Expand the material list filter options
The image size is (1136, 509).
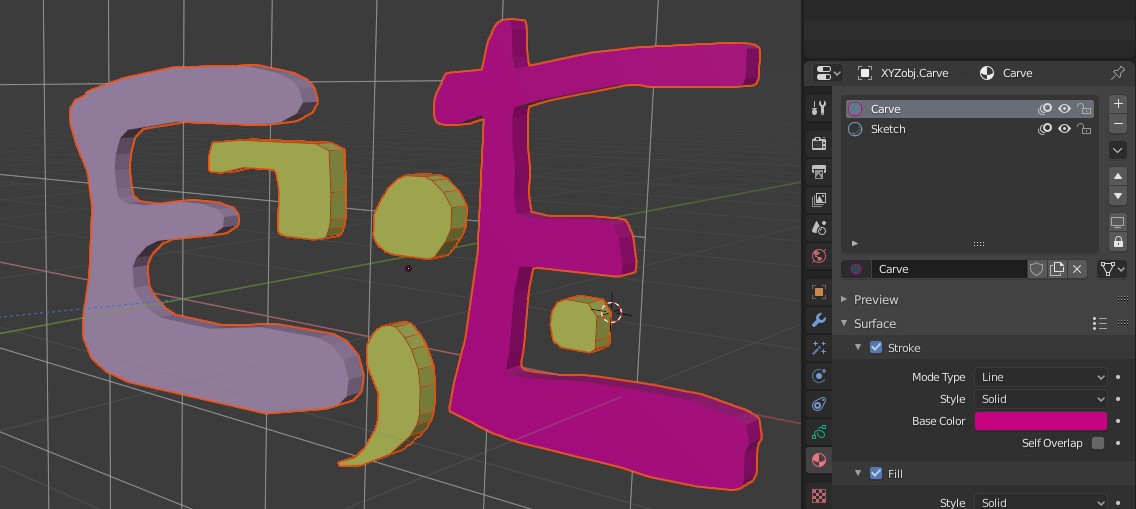855,243
